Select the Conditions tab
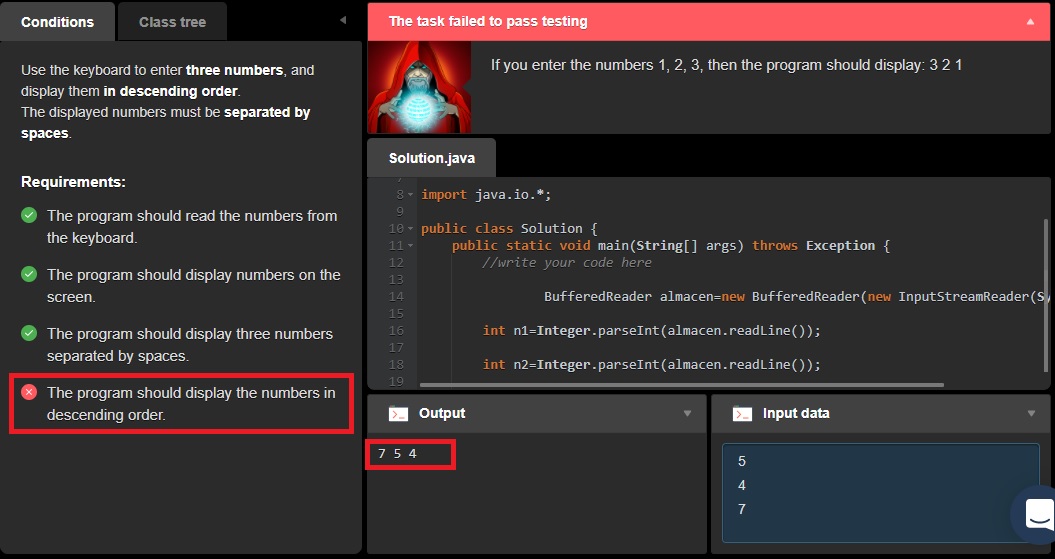Image resolution: width=1055 pixels, height=559 pixels. pos(57,22)
